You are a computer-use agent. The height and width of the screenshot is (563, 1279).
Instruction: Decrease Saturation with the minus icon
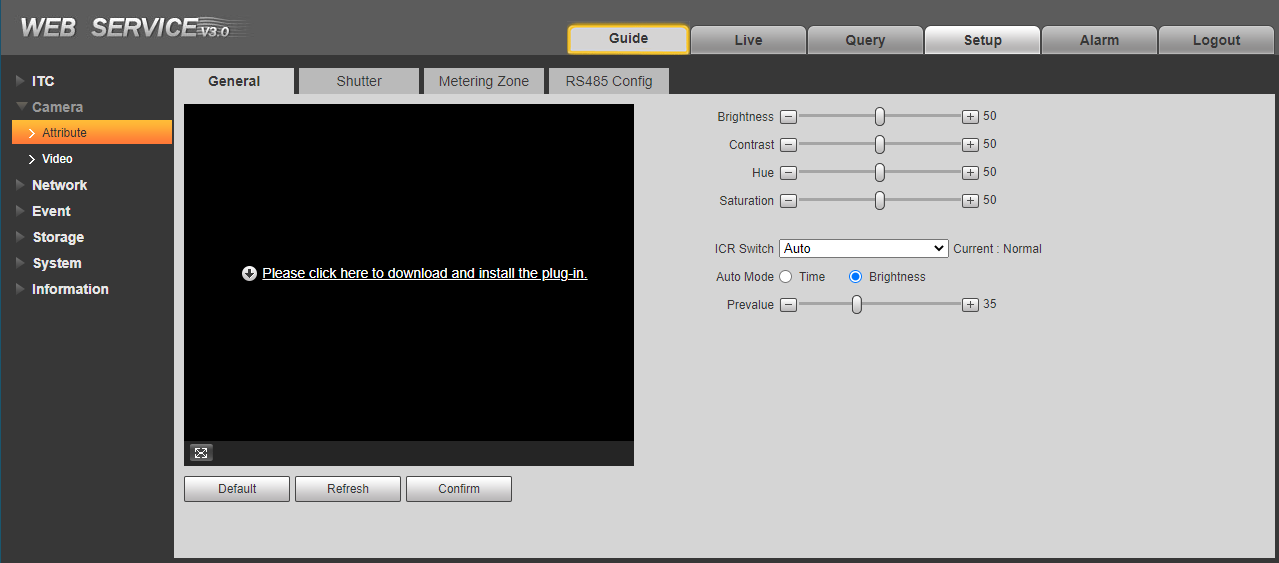coord(788,201)
